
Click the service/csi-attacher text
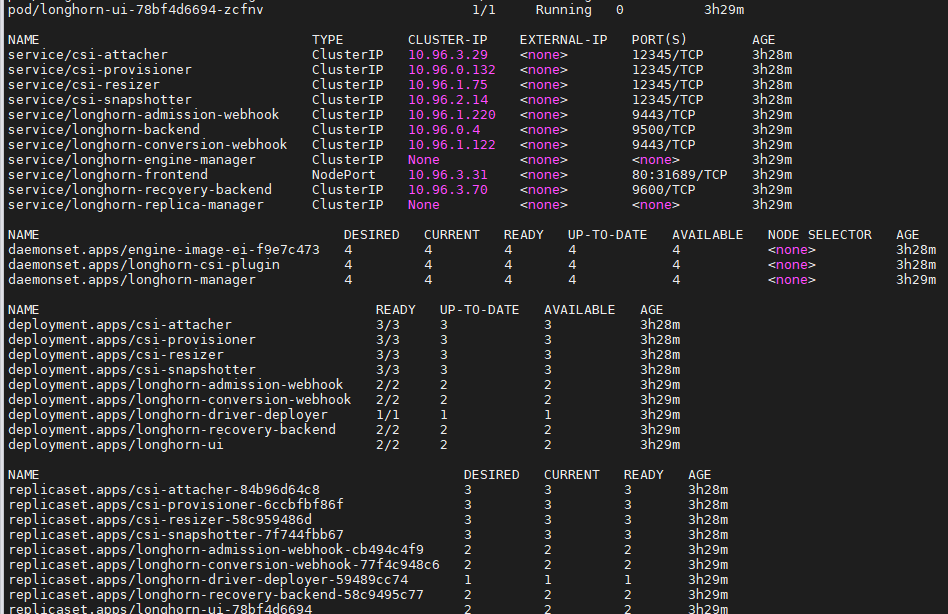(x=87, y=55)
